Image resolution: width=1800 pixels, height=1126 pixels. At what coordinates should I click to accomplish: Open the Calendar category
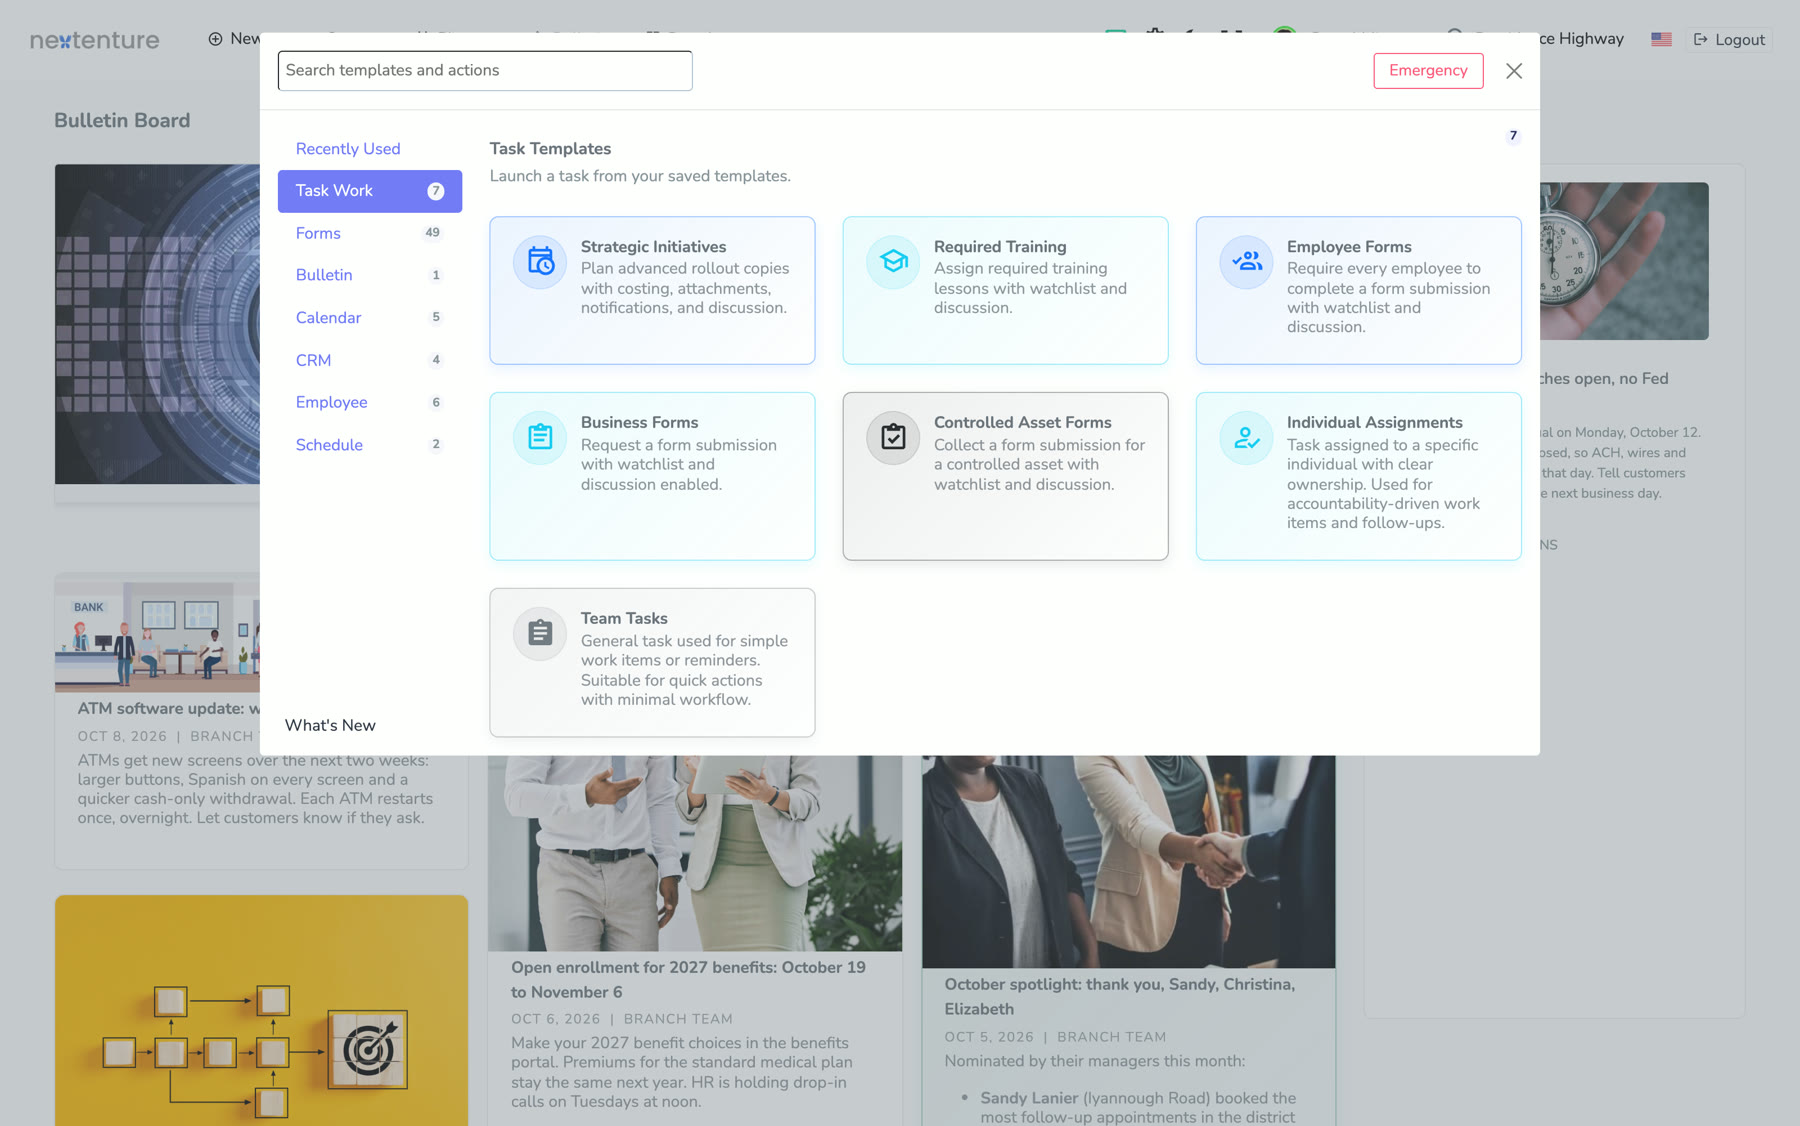click(370, 318)
